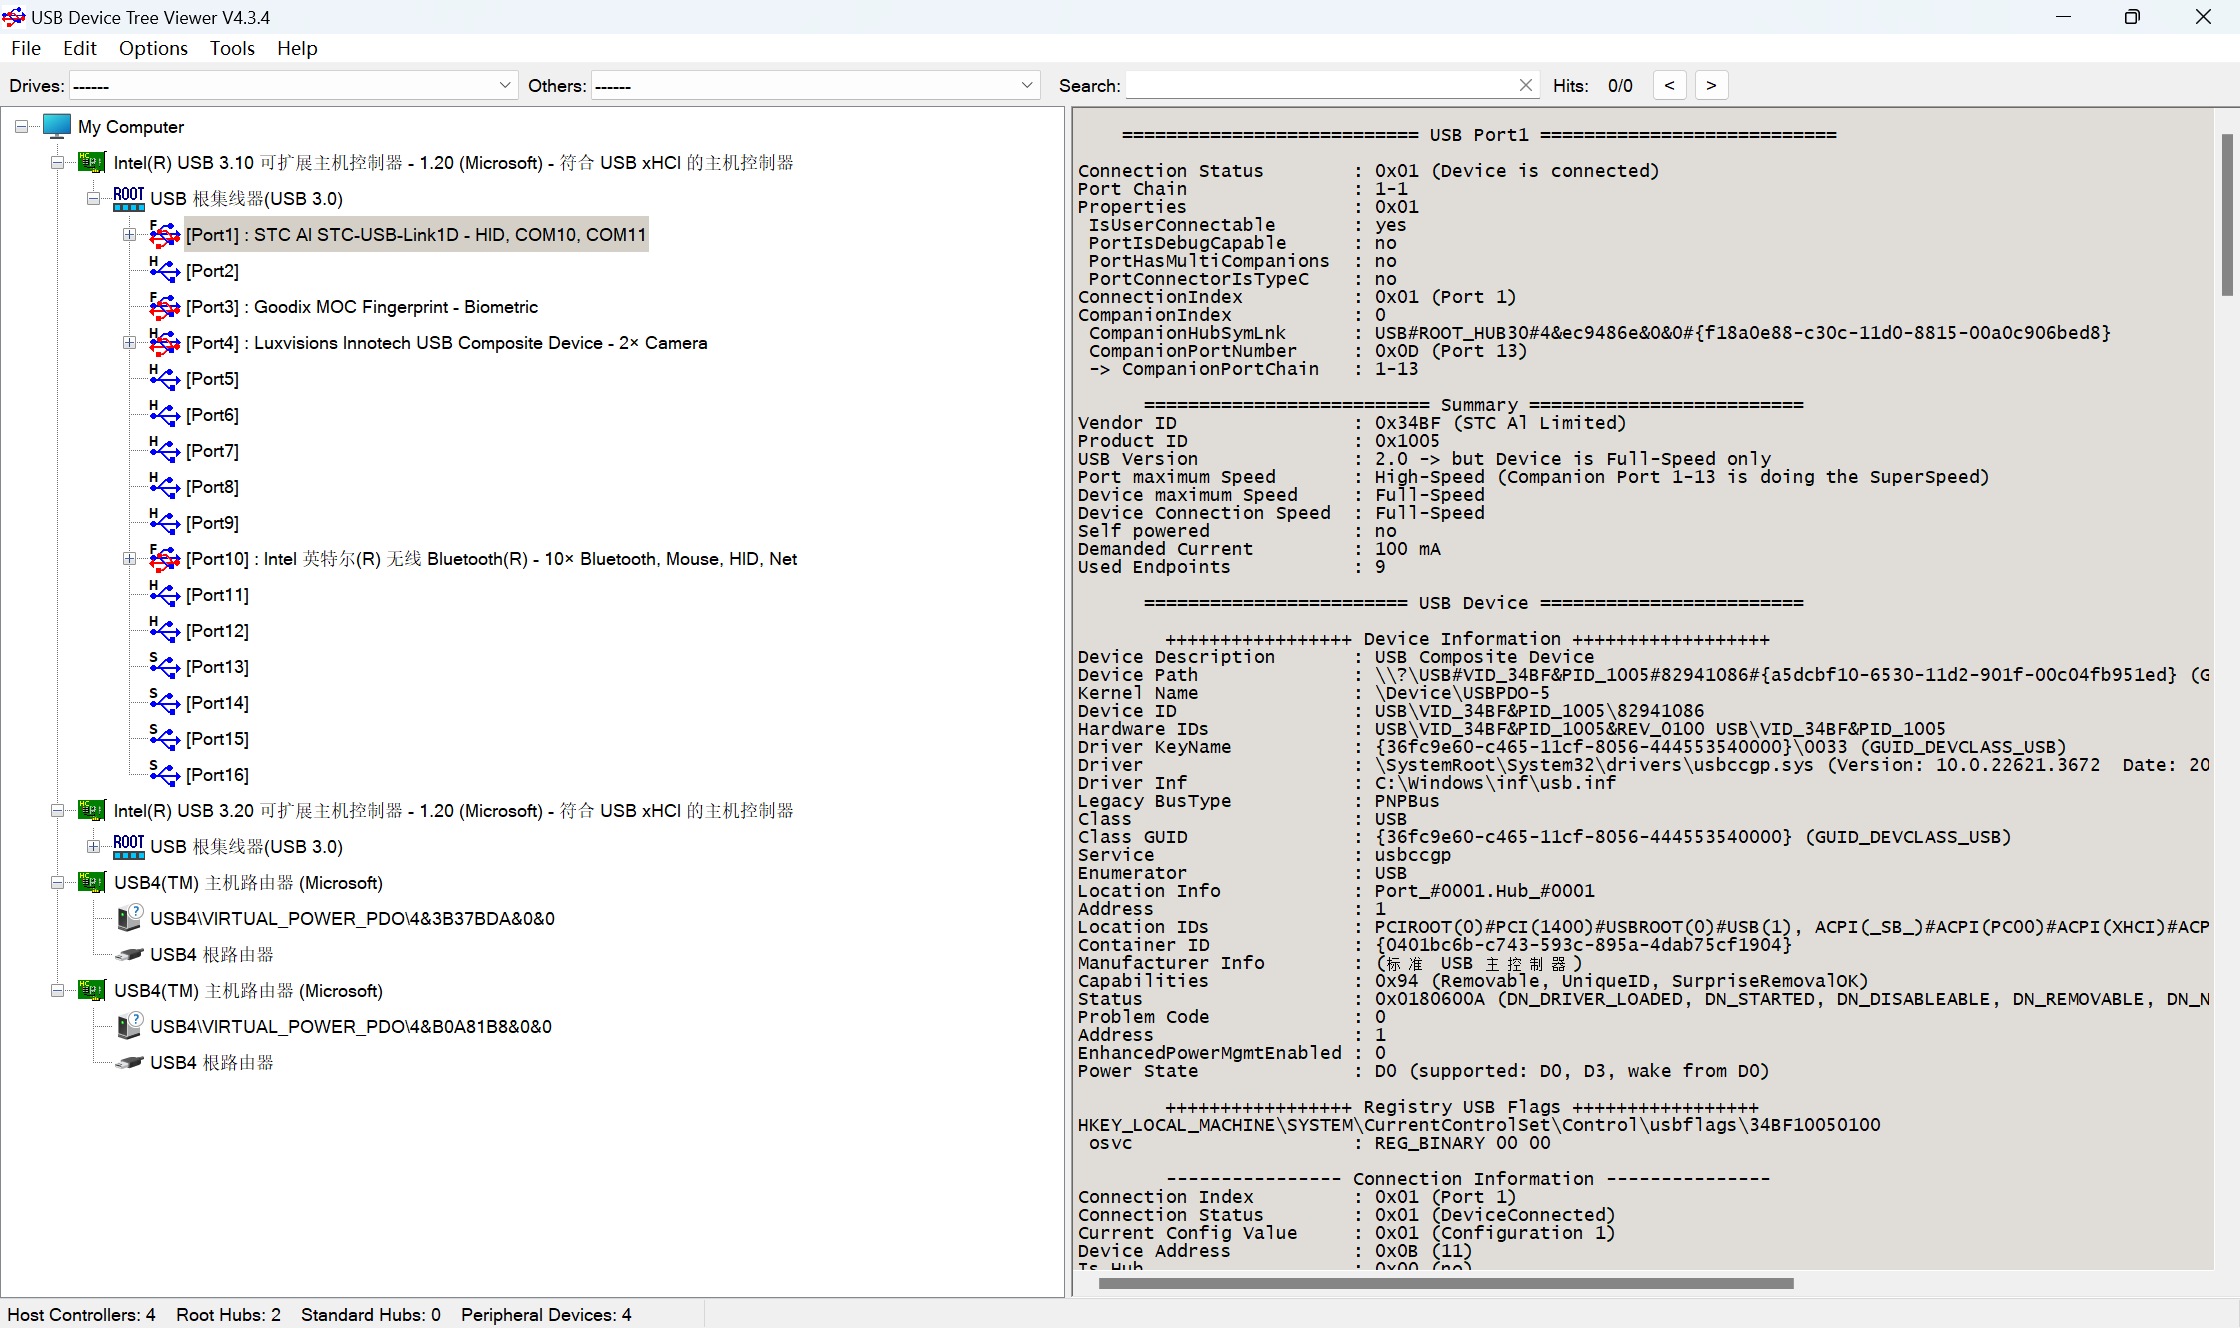Open the Options menu

pos(153,48)
